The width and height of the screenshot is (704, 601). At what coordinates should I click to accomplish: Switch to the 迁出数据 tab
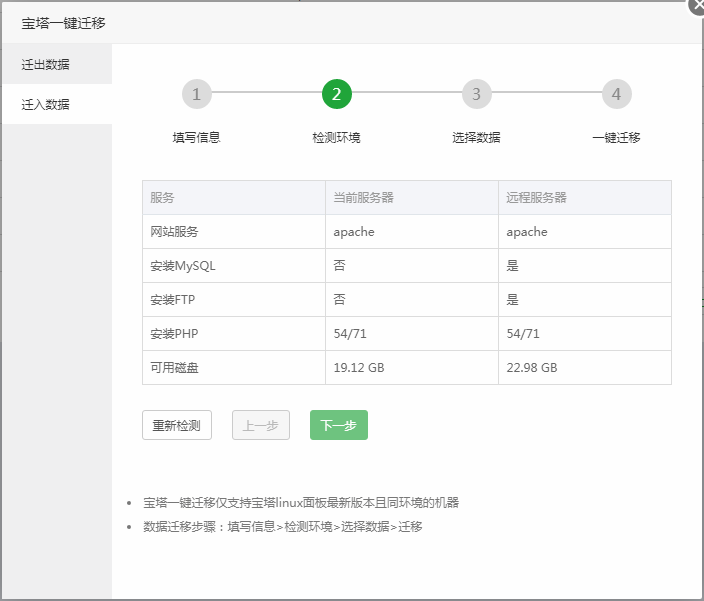click(x=47, y=64)
